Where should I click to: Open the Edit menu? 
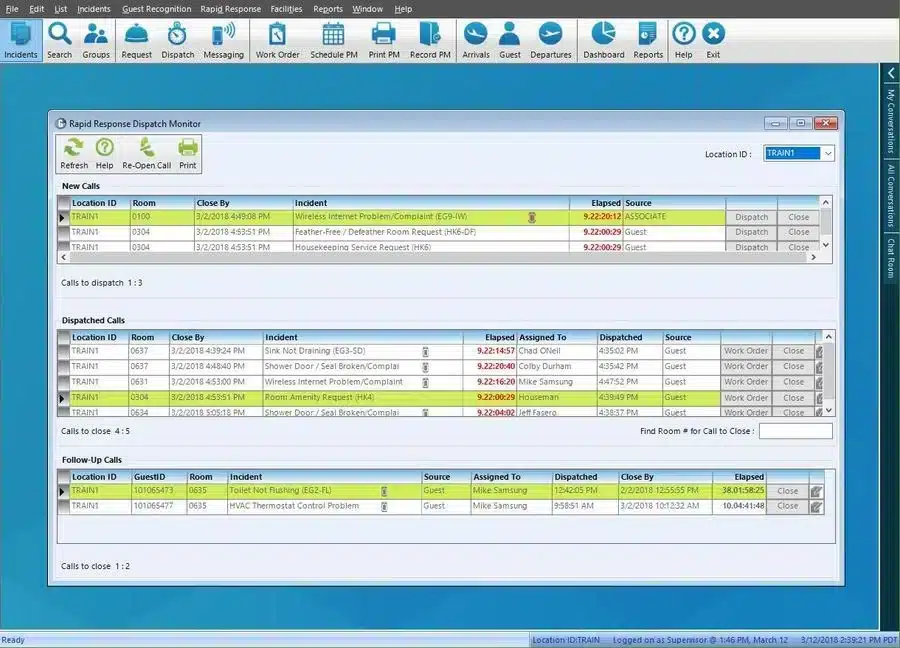pyautogui.click(x=37, y=9)
